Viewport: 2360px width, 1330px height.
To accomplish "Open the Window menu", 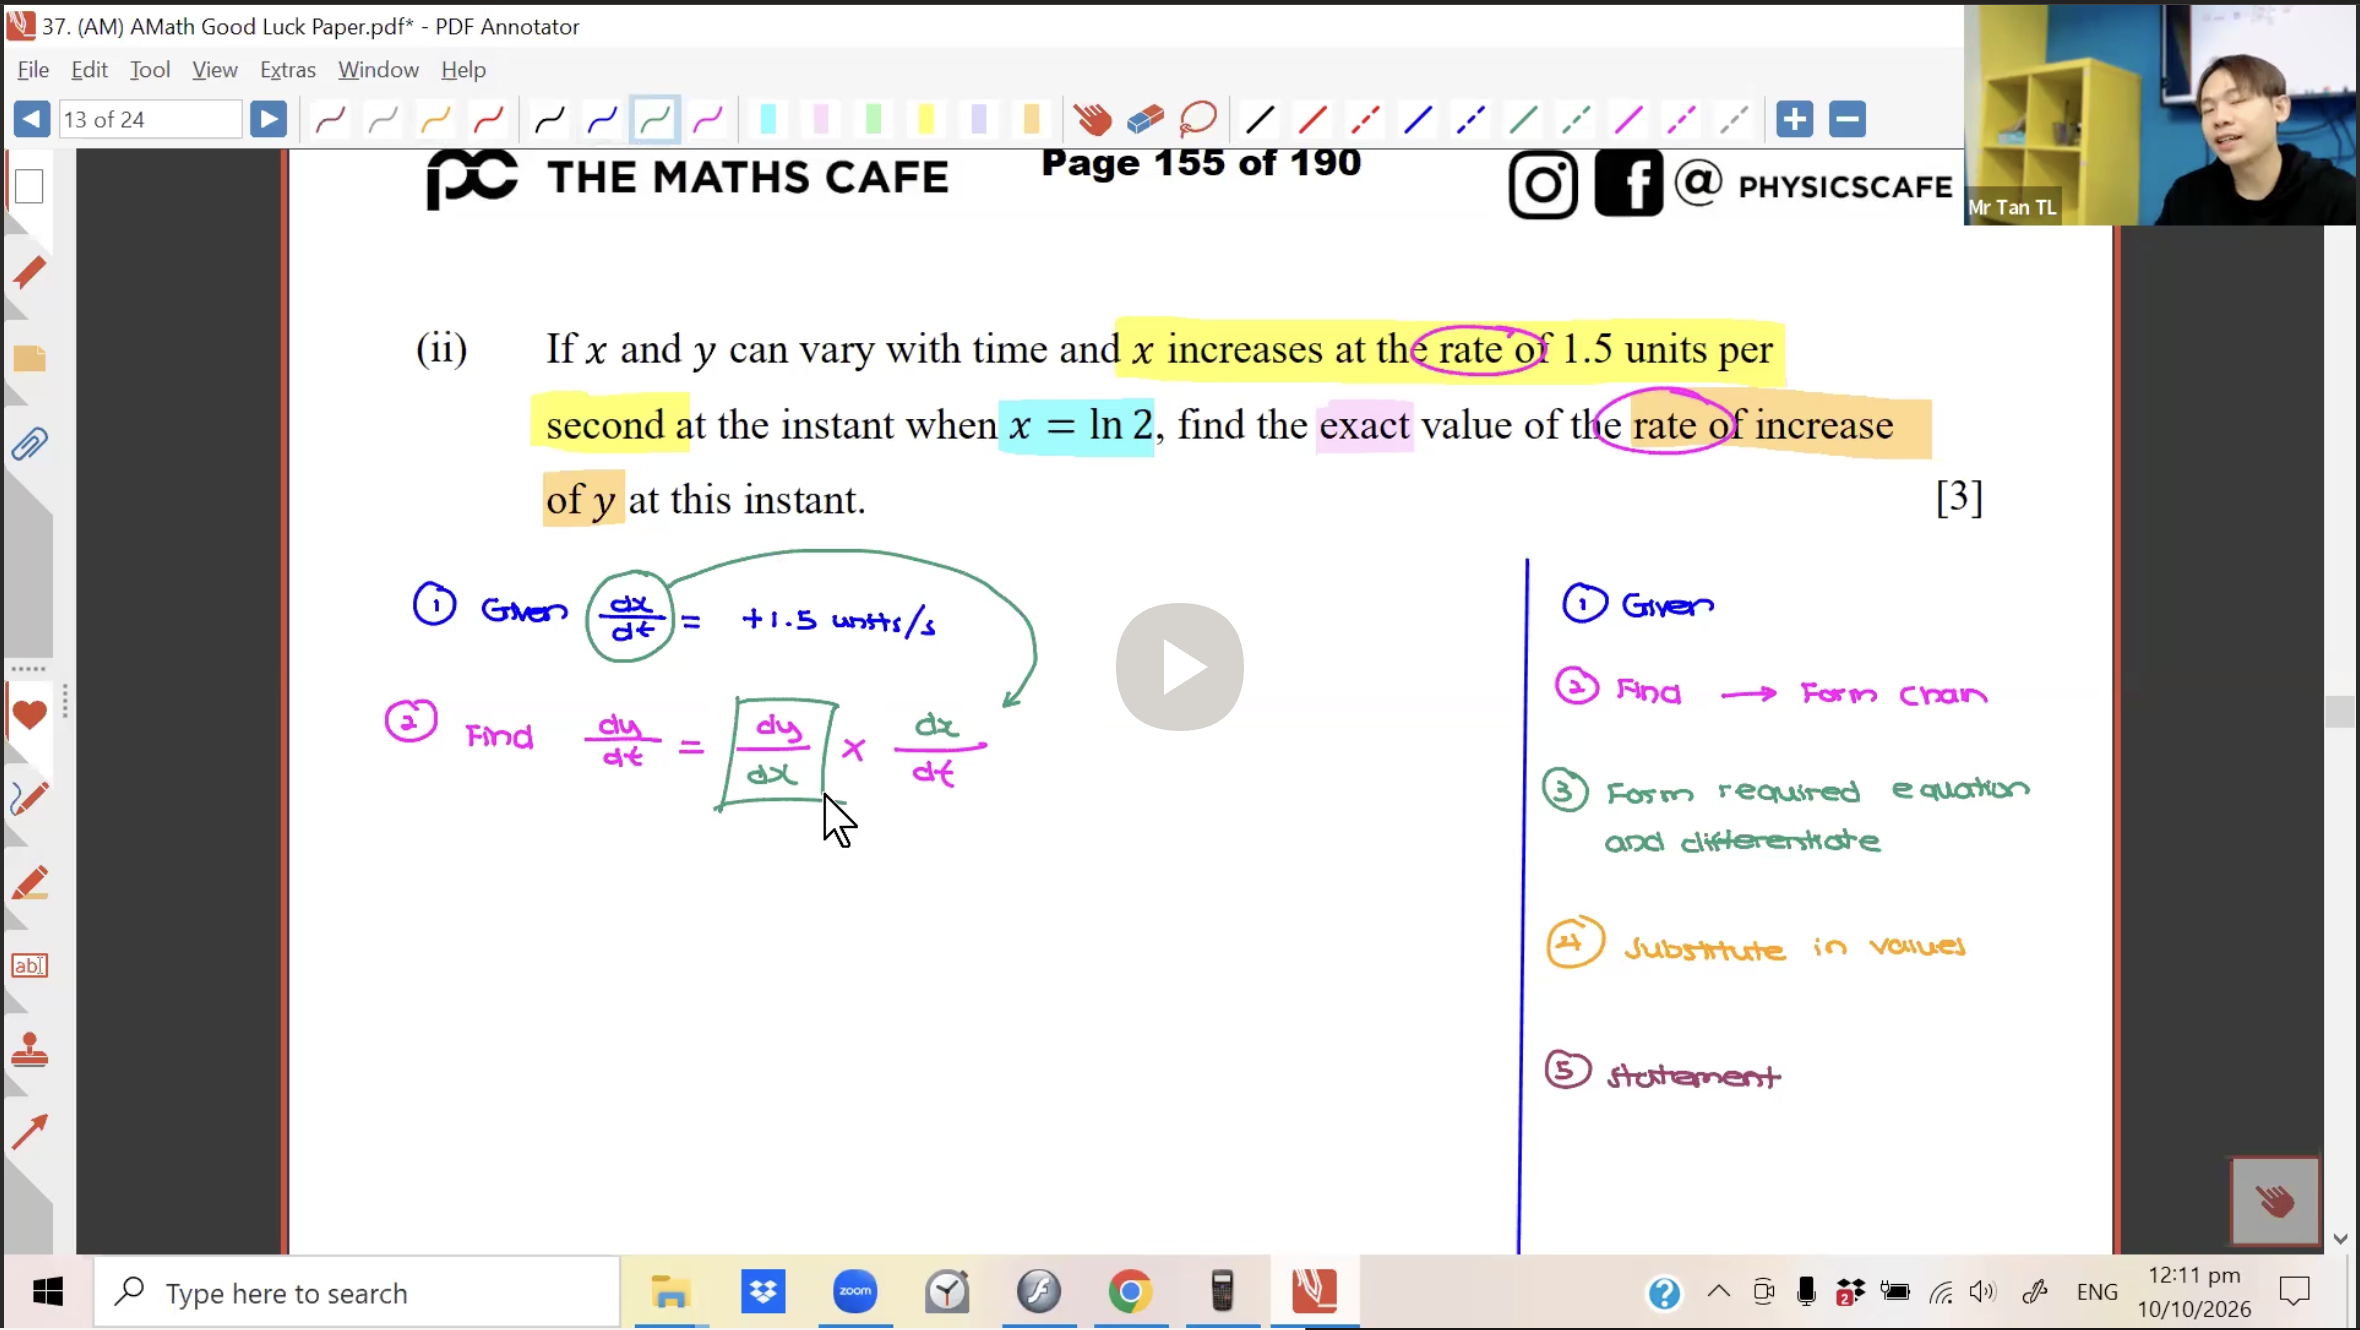I will coord(378,69).
